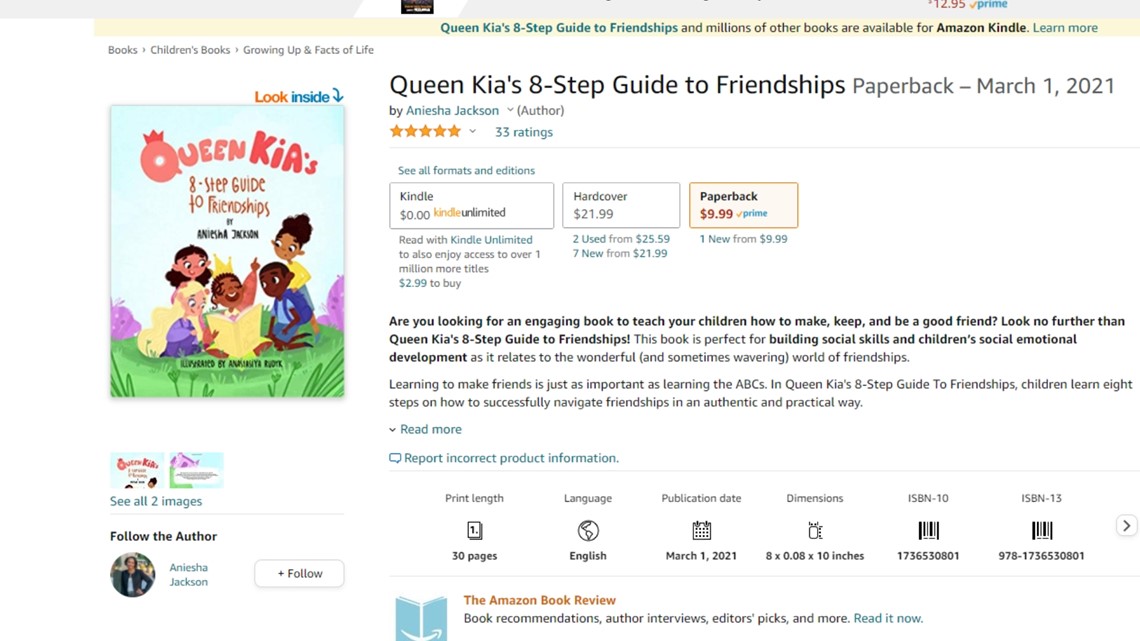Click the Print length pages icon
Viewport: 1140px width, 641px height.
point(474,530)
